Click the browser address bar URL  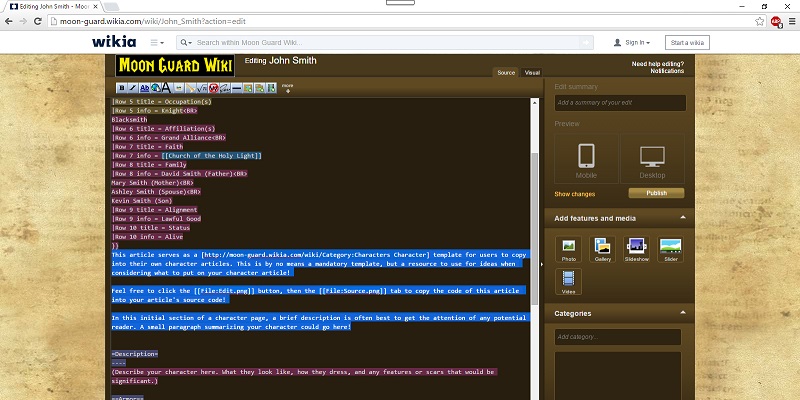click(x=153, y=21)
